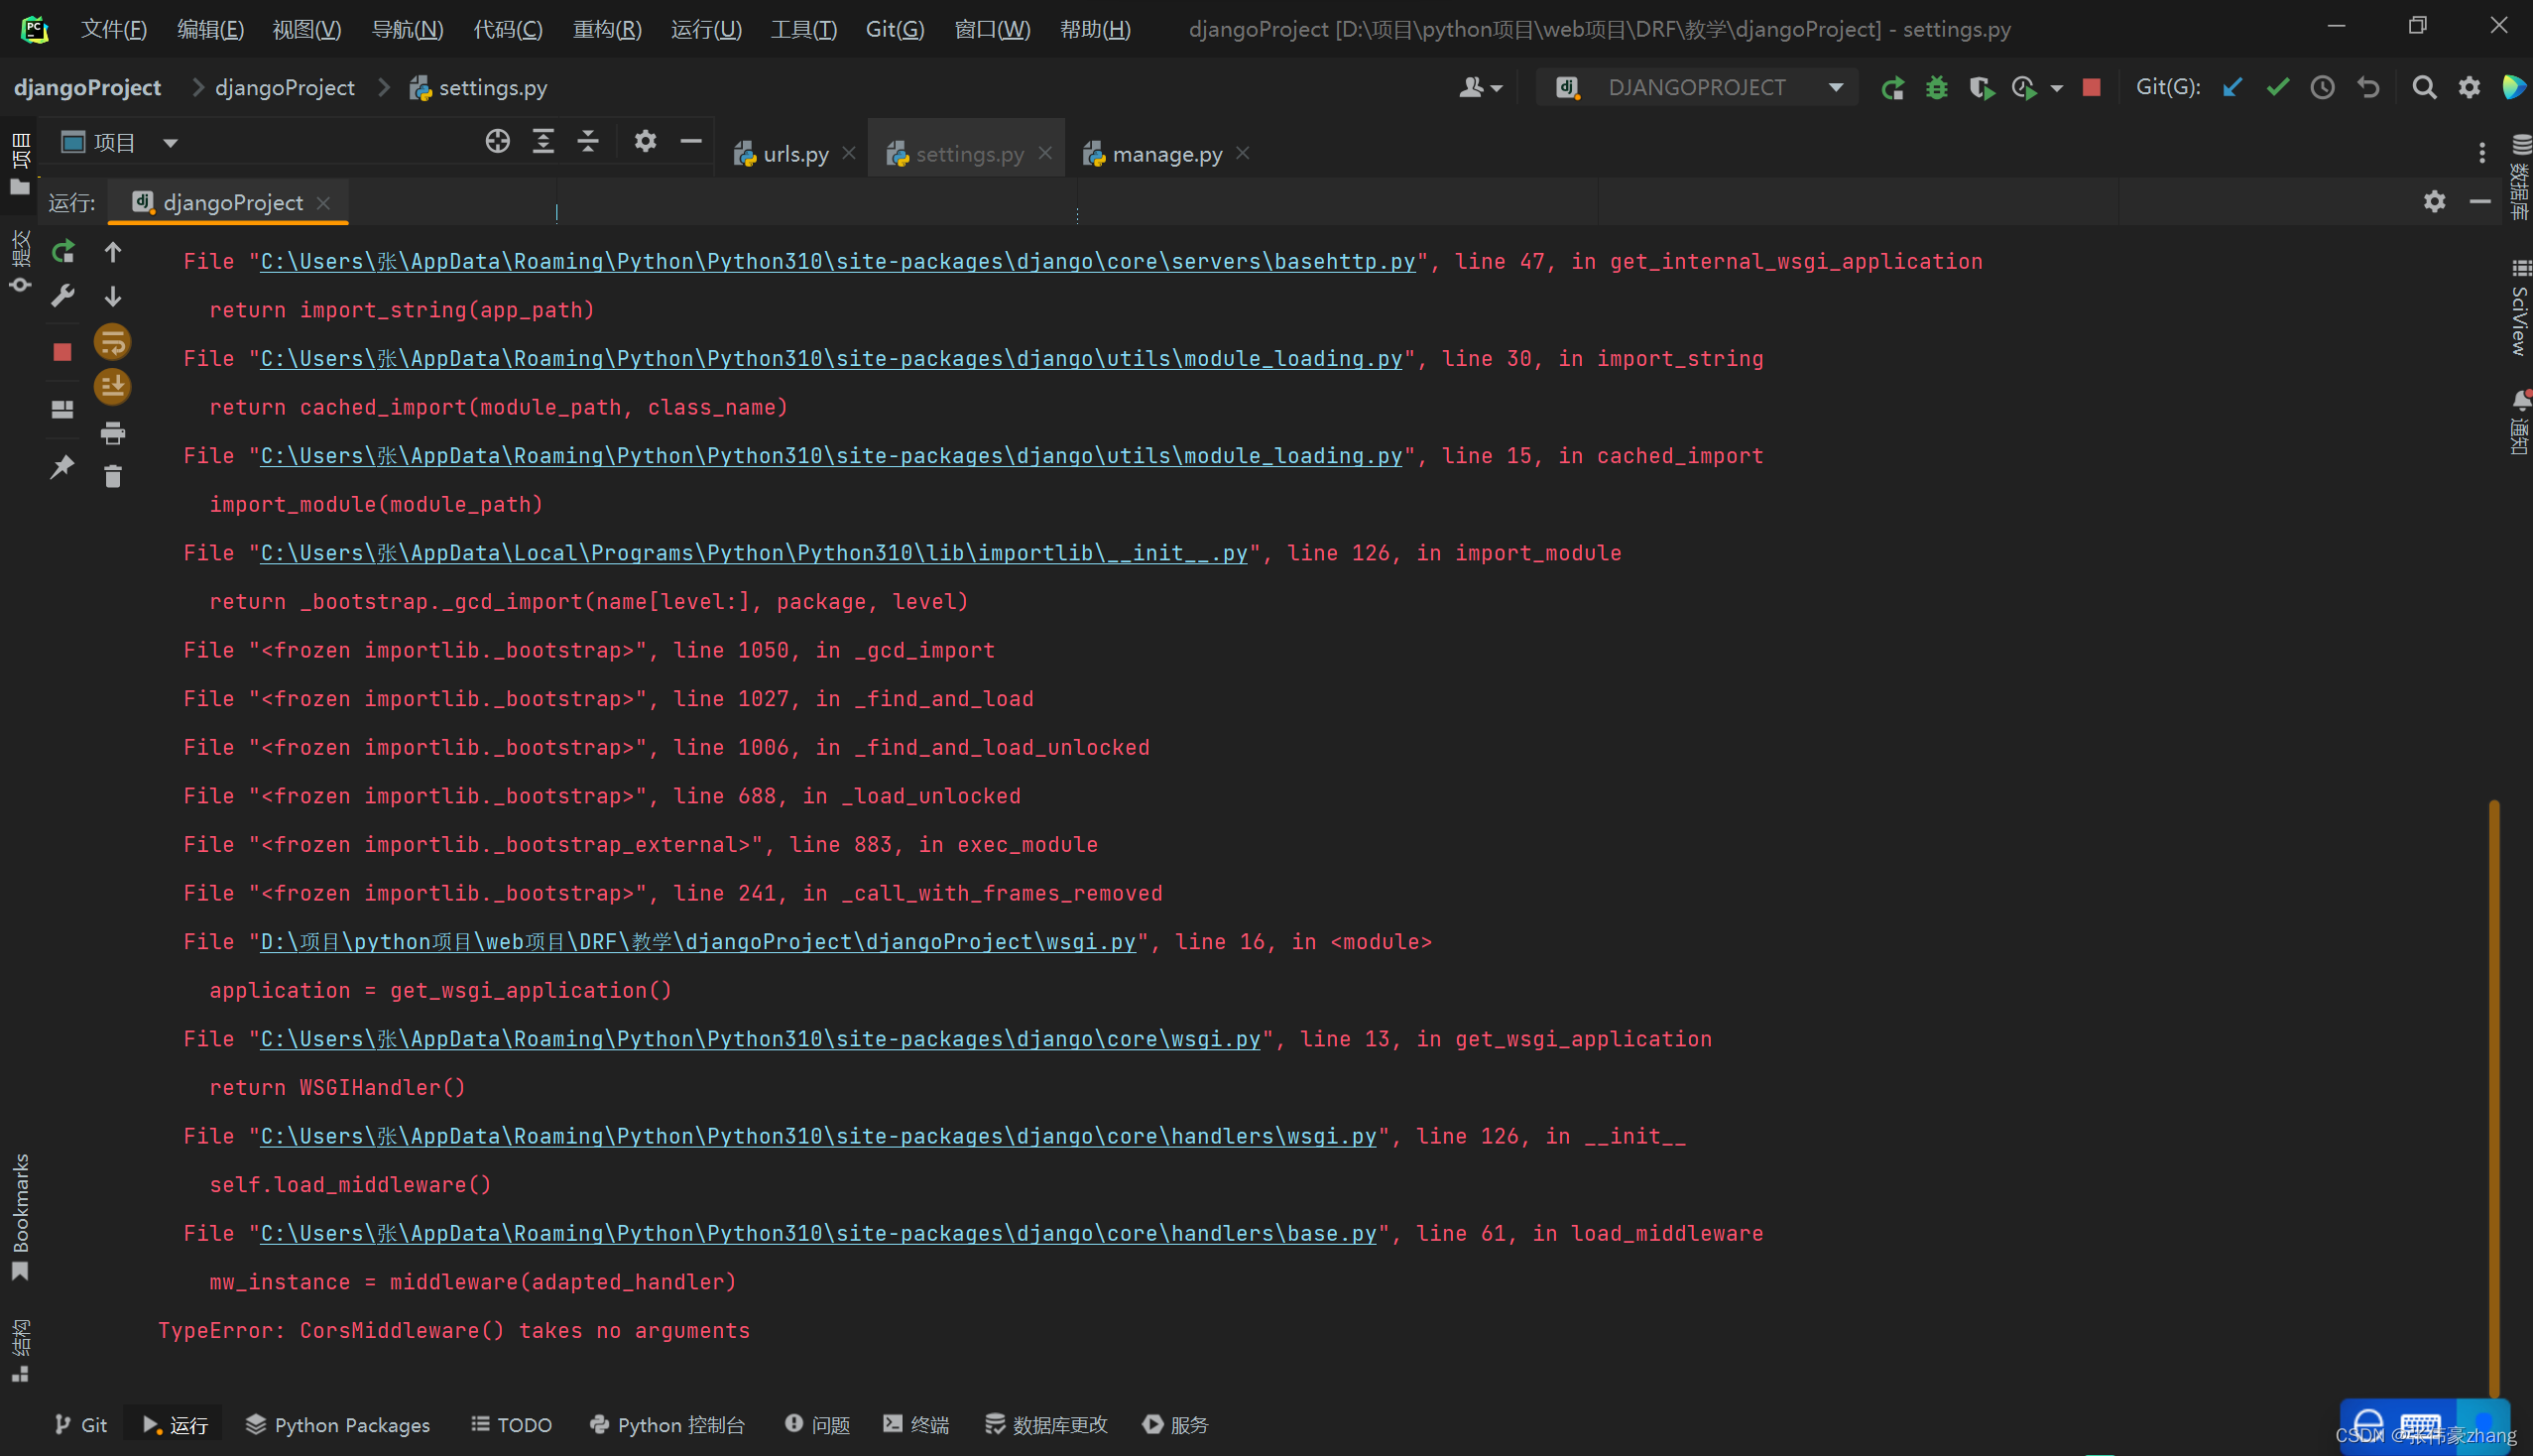
Task: Stop the running process with red square
Action: click(62, 352)
